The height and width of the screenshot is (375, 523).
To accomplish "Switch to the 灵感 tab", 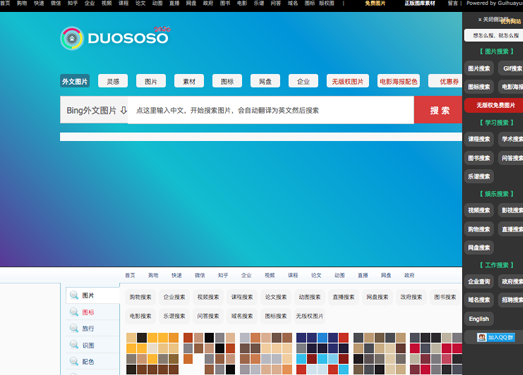I will pos(113,81).
